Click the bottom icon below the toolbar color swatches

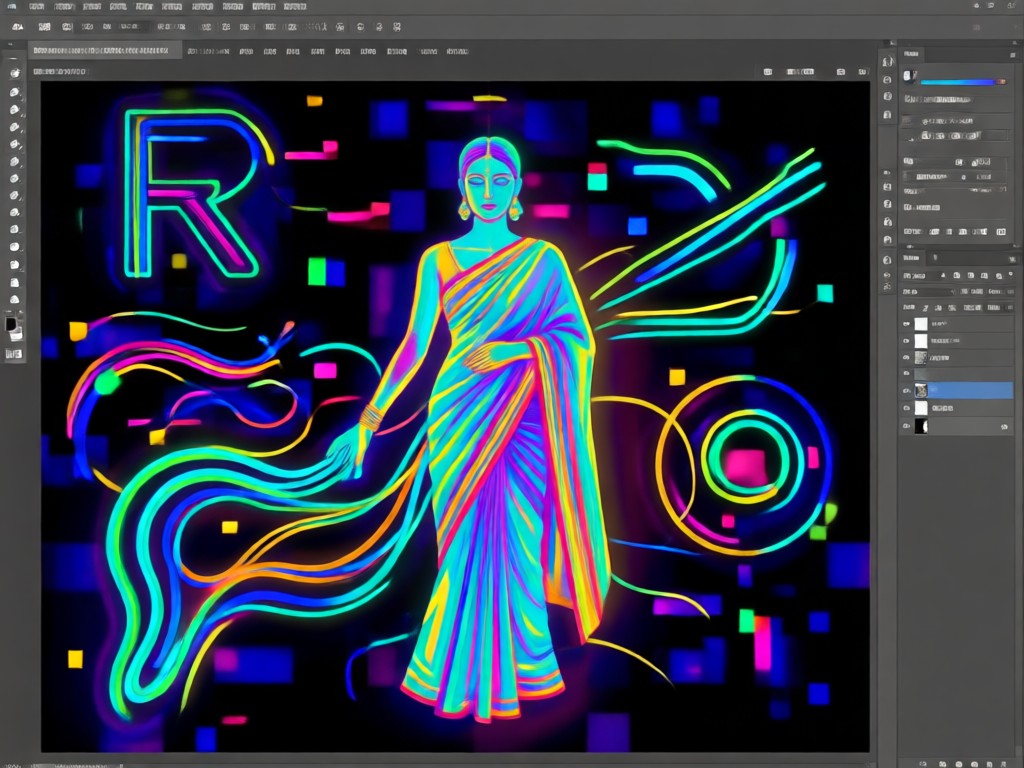(14, 354)
